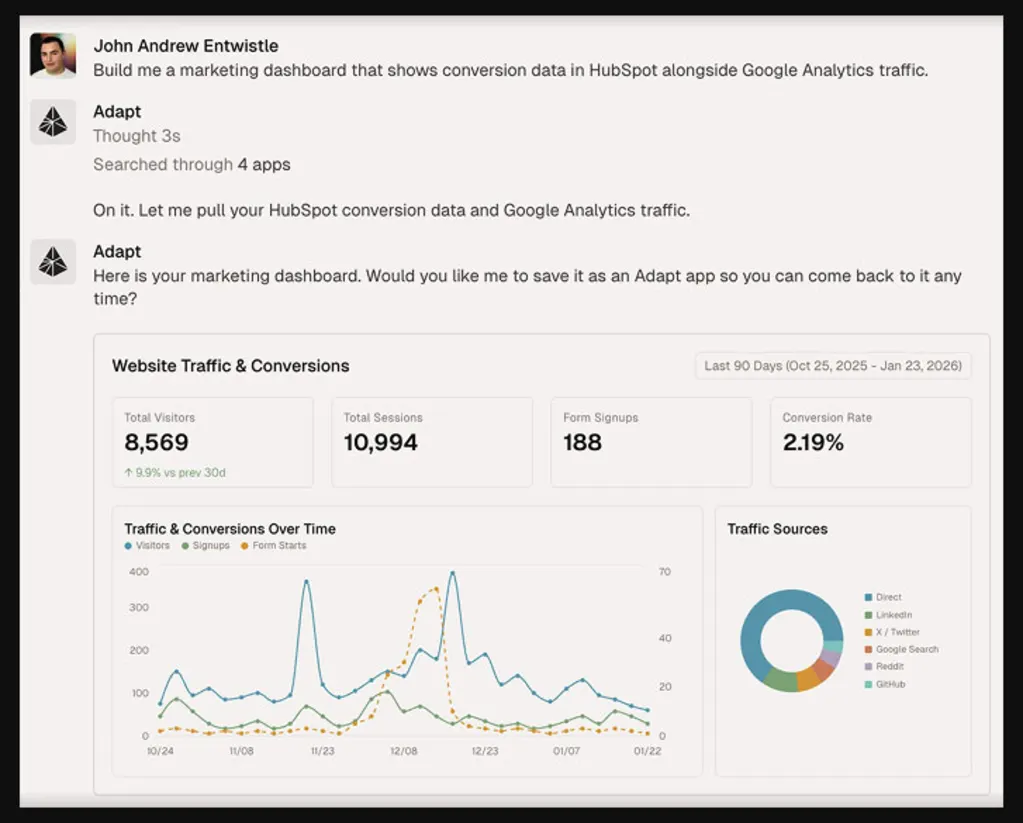This screenshot has width=1023, height=823.
Task: Select the LinkedIn legend marker in Traffic Sources
Action: 868,615
